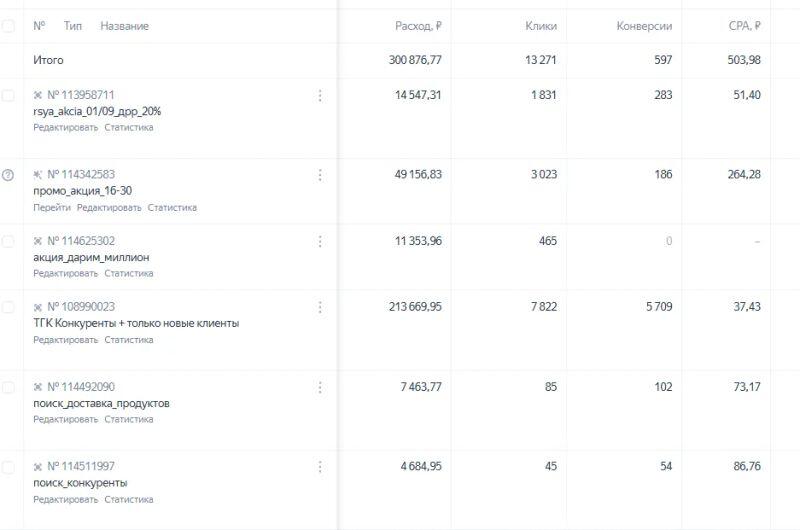This screenshot has height=530, width=800.
Task: Click campaign type icon beside № 113958711
Action: 38,96
